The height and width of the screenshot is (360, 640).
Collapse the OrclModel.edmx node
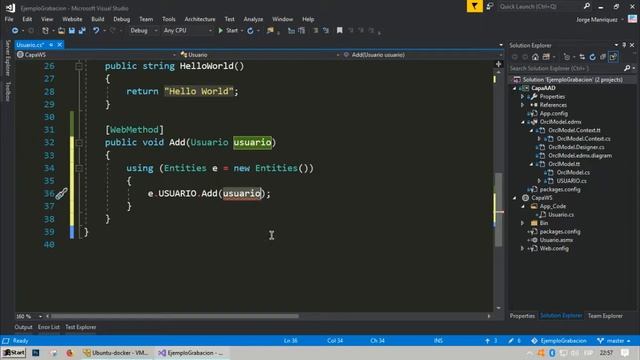[522, 122]
